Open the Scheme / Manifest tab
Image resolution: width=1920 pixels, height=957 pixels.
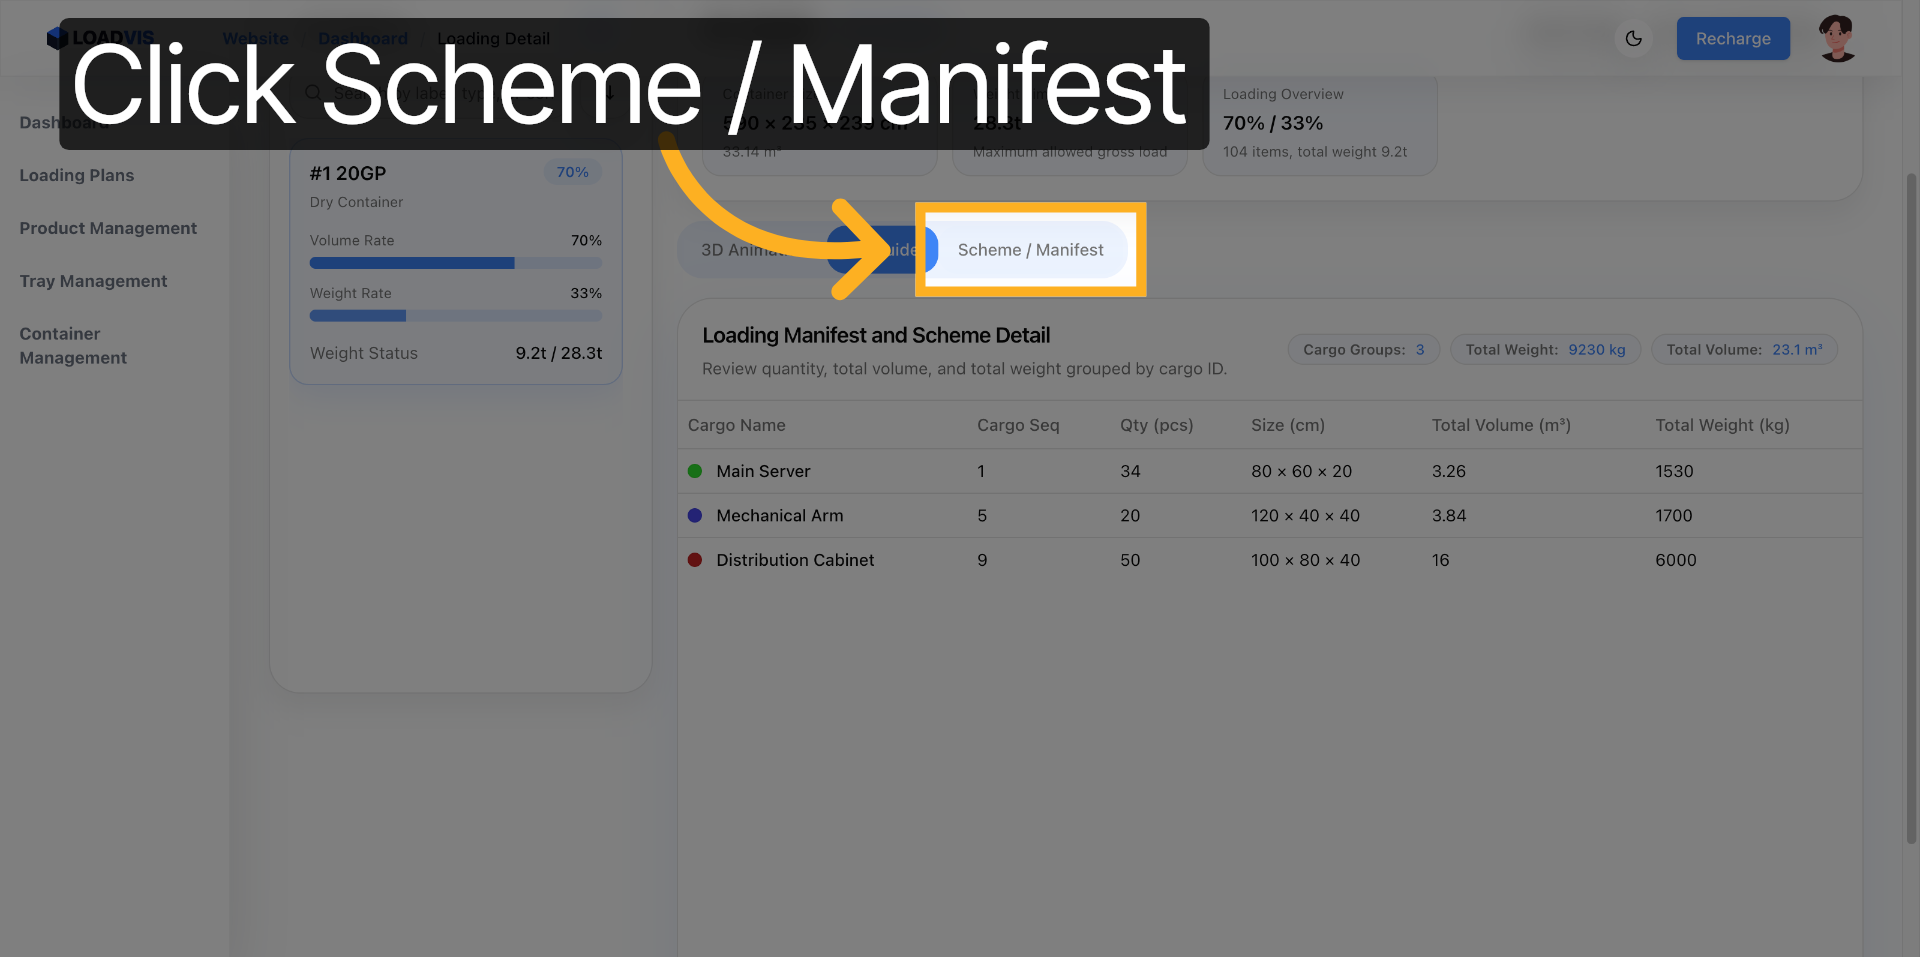[1030, 250]
